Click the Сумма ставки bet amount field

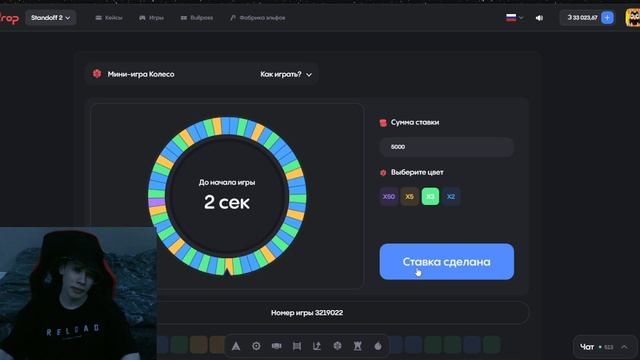447,147
